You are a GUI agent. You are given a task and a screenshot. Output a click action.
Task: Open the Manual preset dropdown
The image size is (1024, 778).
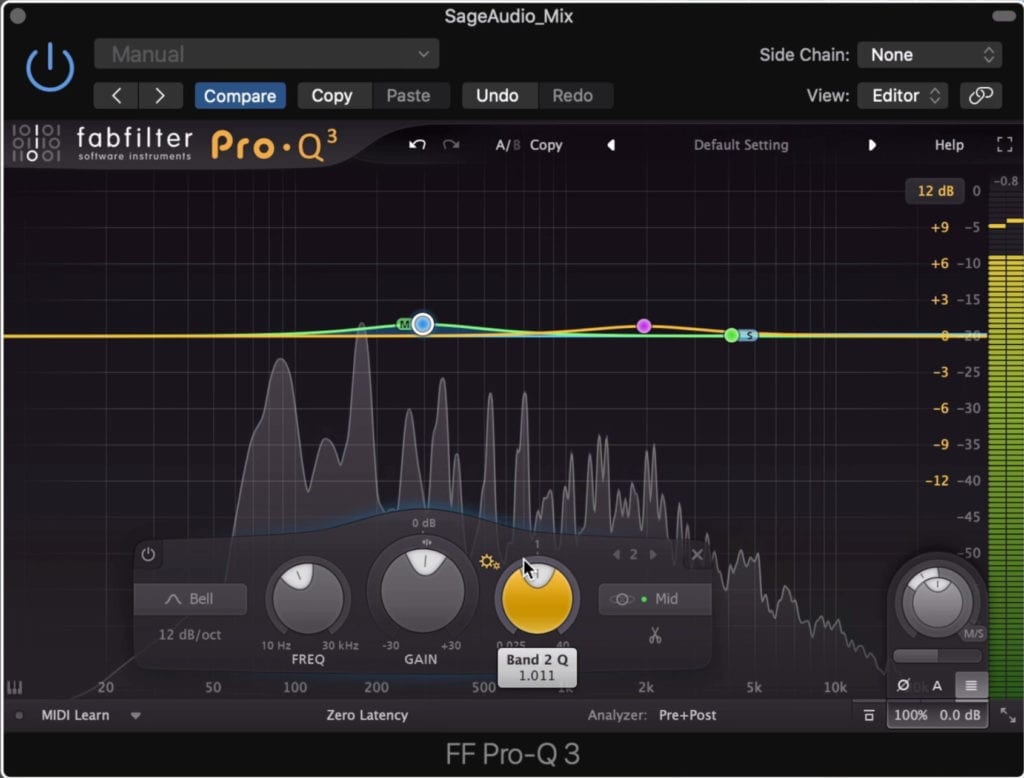coord(266,54)
